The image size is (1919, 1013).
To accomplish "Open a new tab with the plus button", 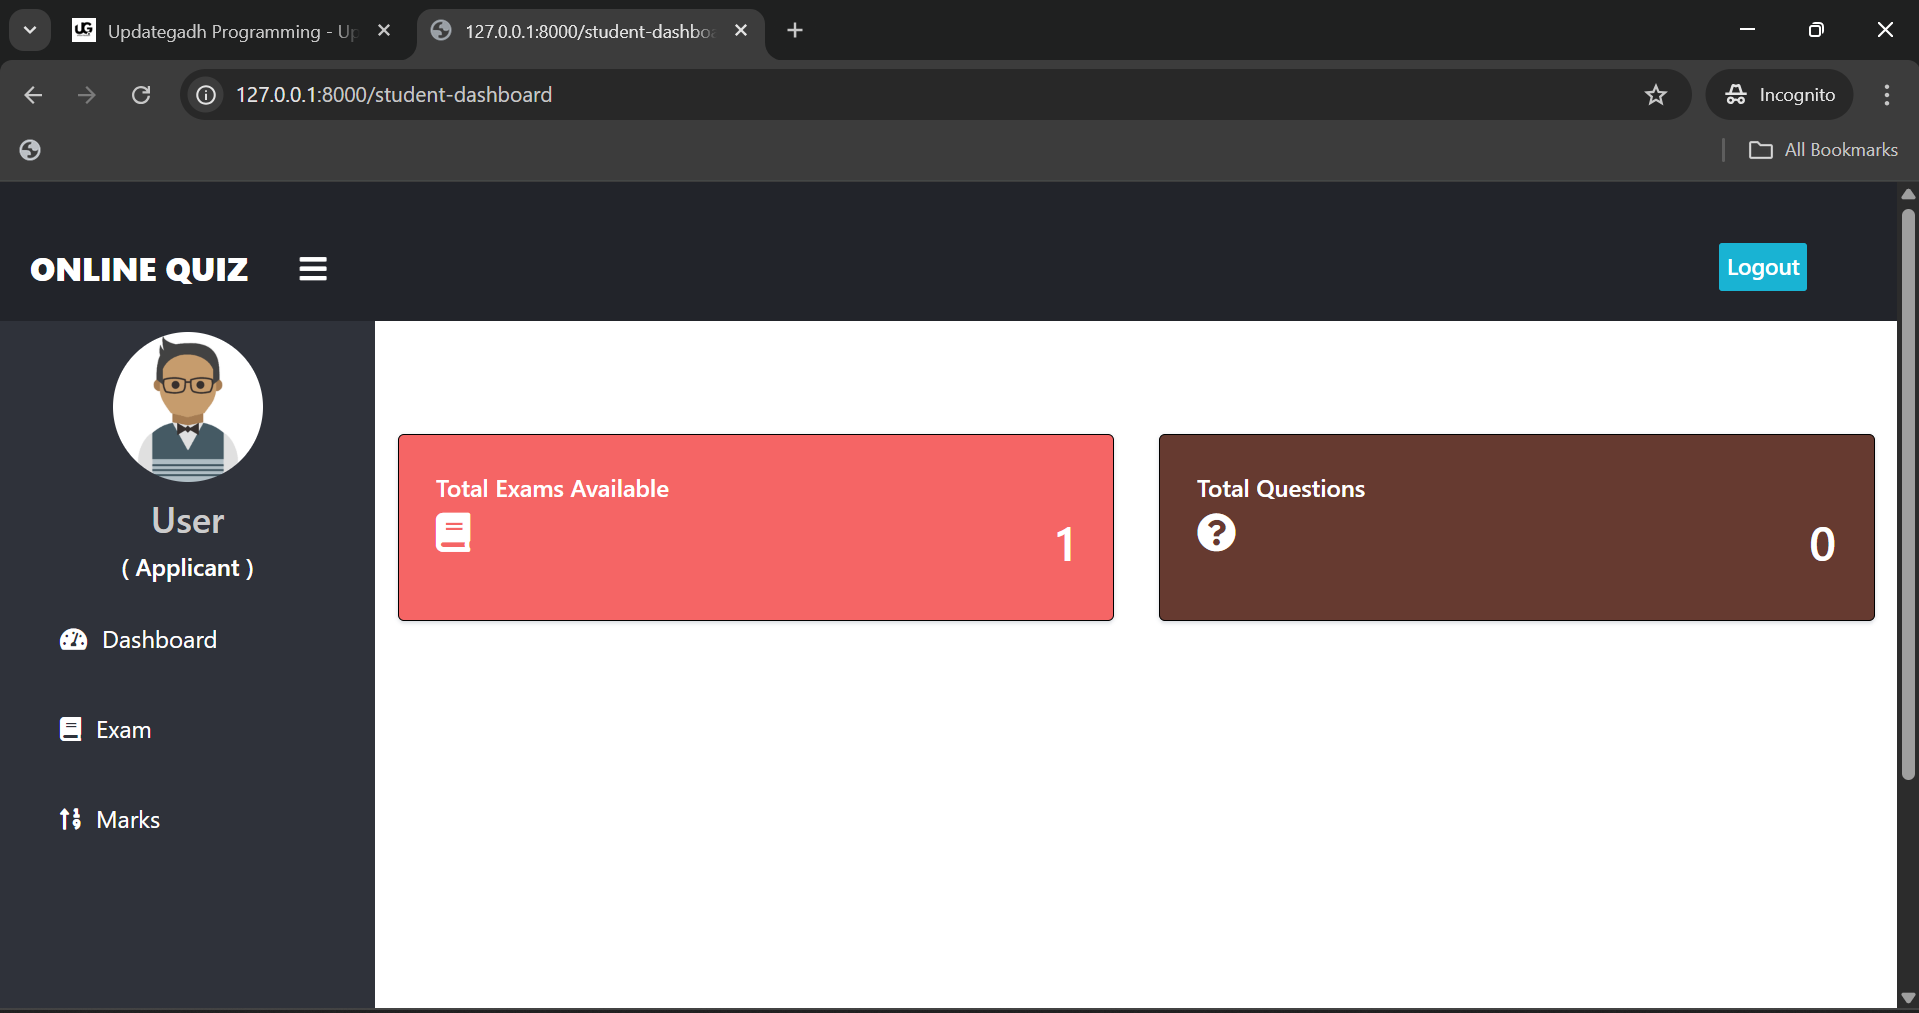I will click(x=795, y=31).
